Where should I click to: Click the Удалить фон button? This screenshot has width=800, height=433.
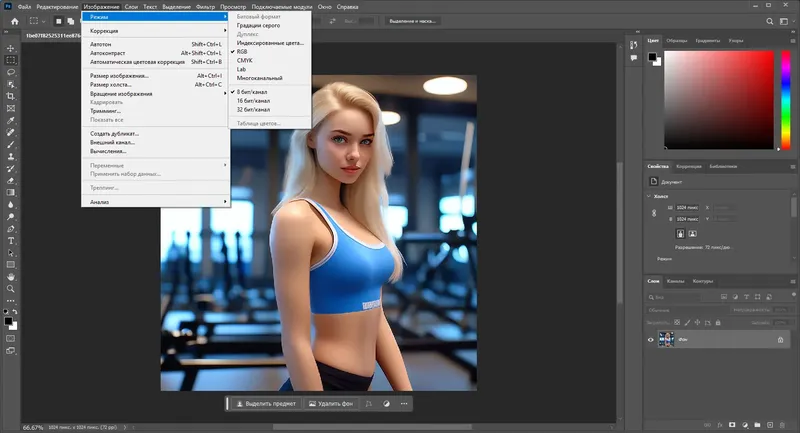coord(332,404)
